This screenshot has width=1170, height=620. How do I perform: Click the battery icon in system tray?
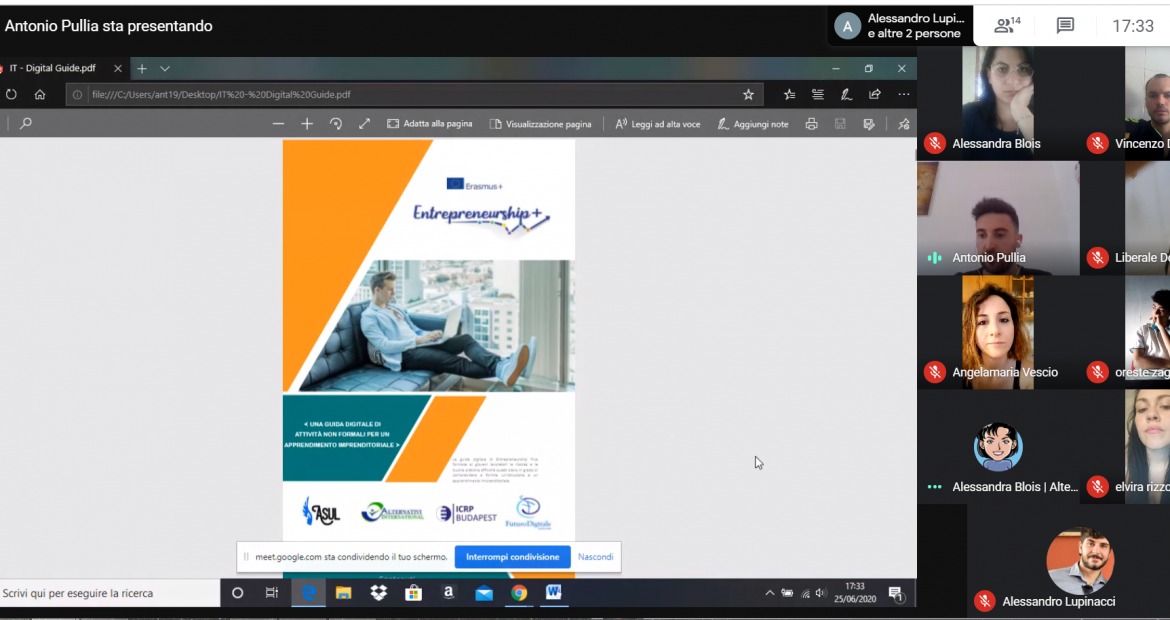click(787, 593)
